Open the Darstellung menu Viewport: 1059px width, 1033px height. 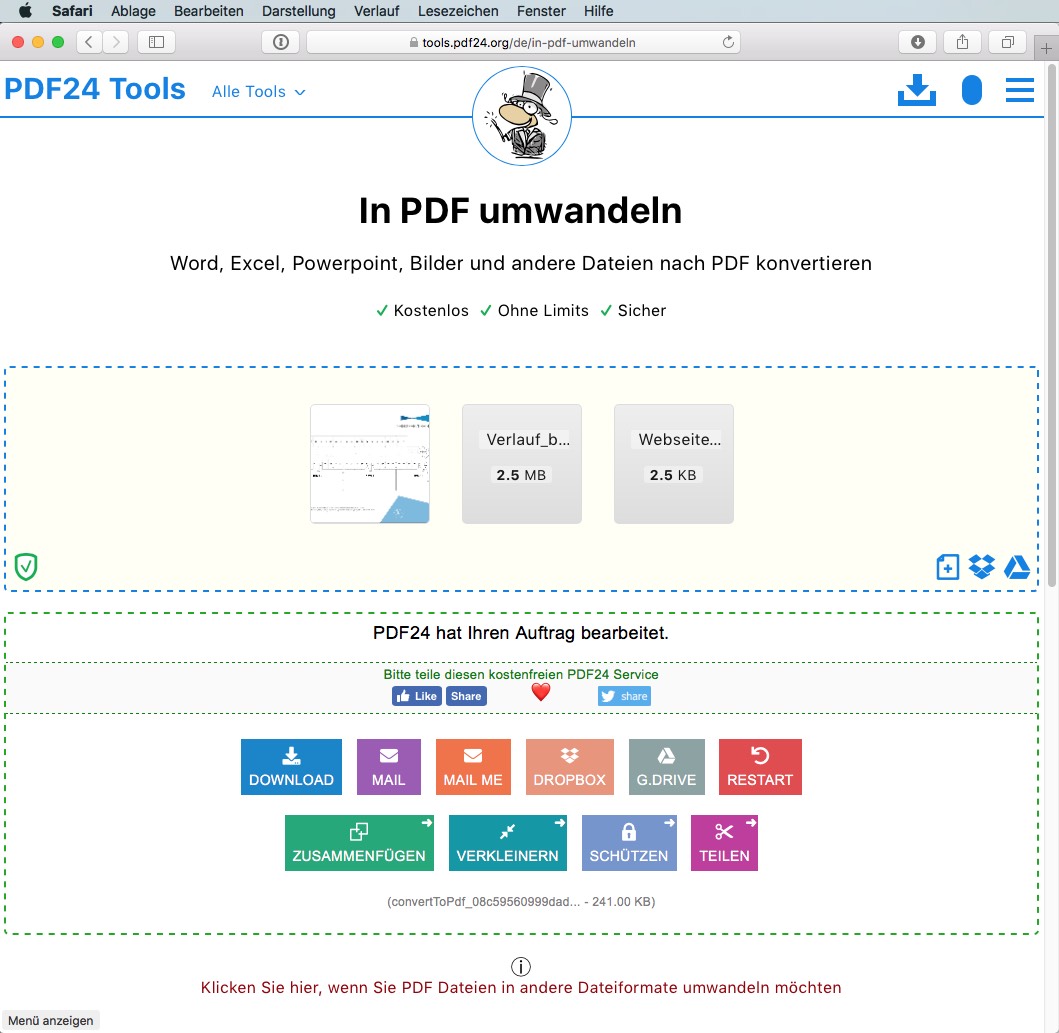[299, 11]
